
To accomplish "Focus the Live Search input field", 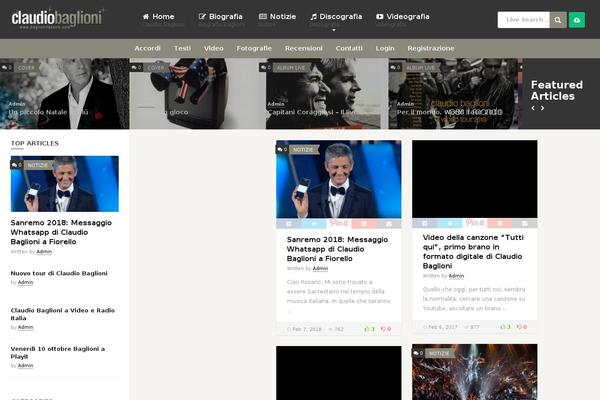I will pos(523,20).
